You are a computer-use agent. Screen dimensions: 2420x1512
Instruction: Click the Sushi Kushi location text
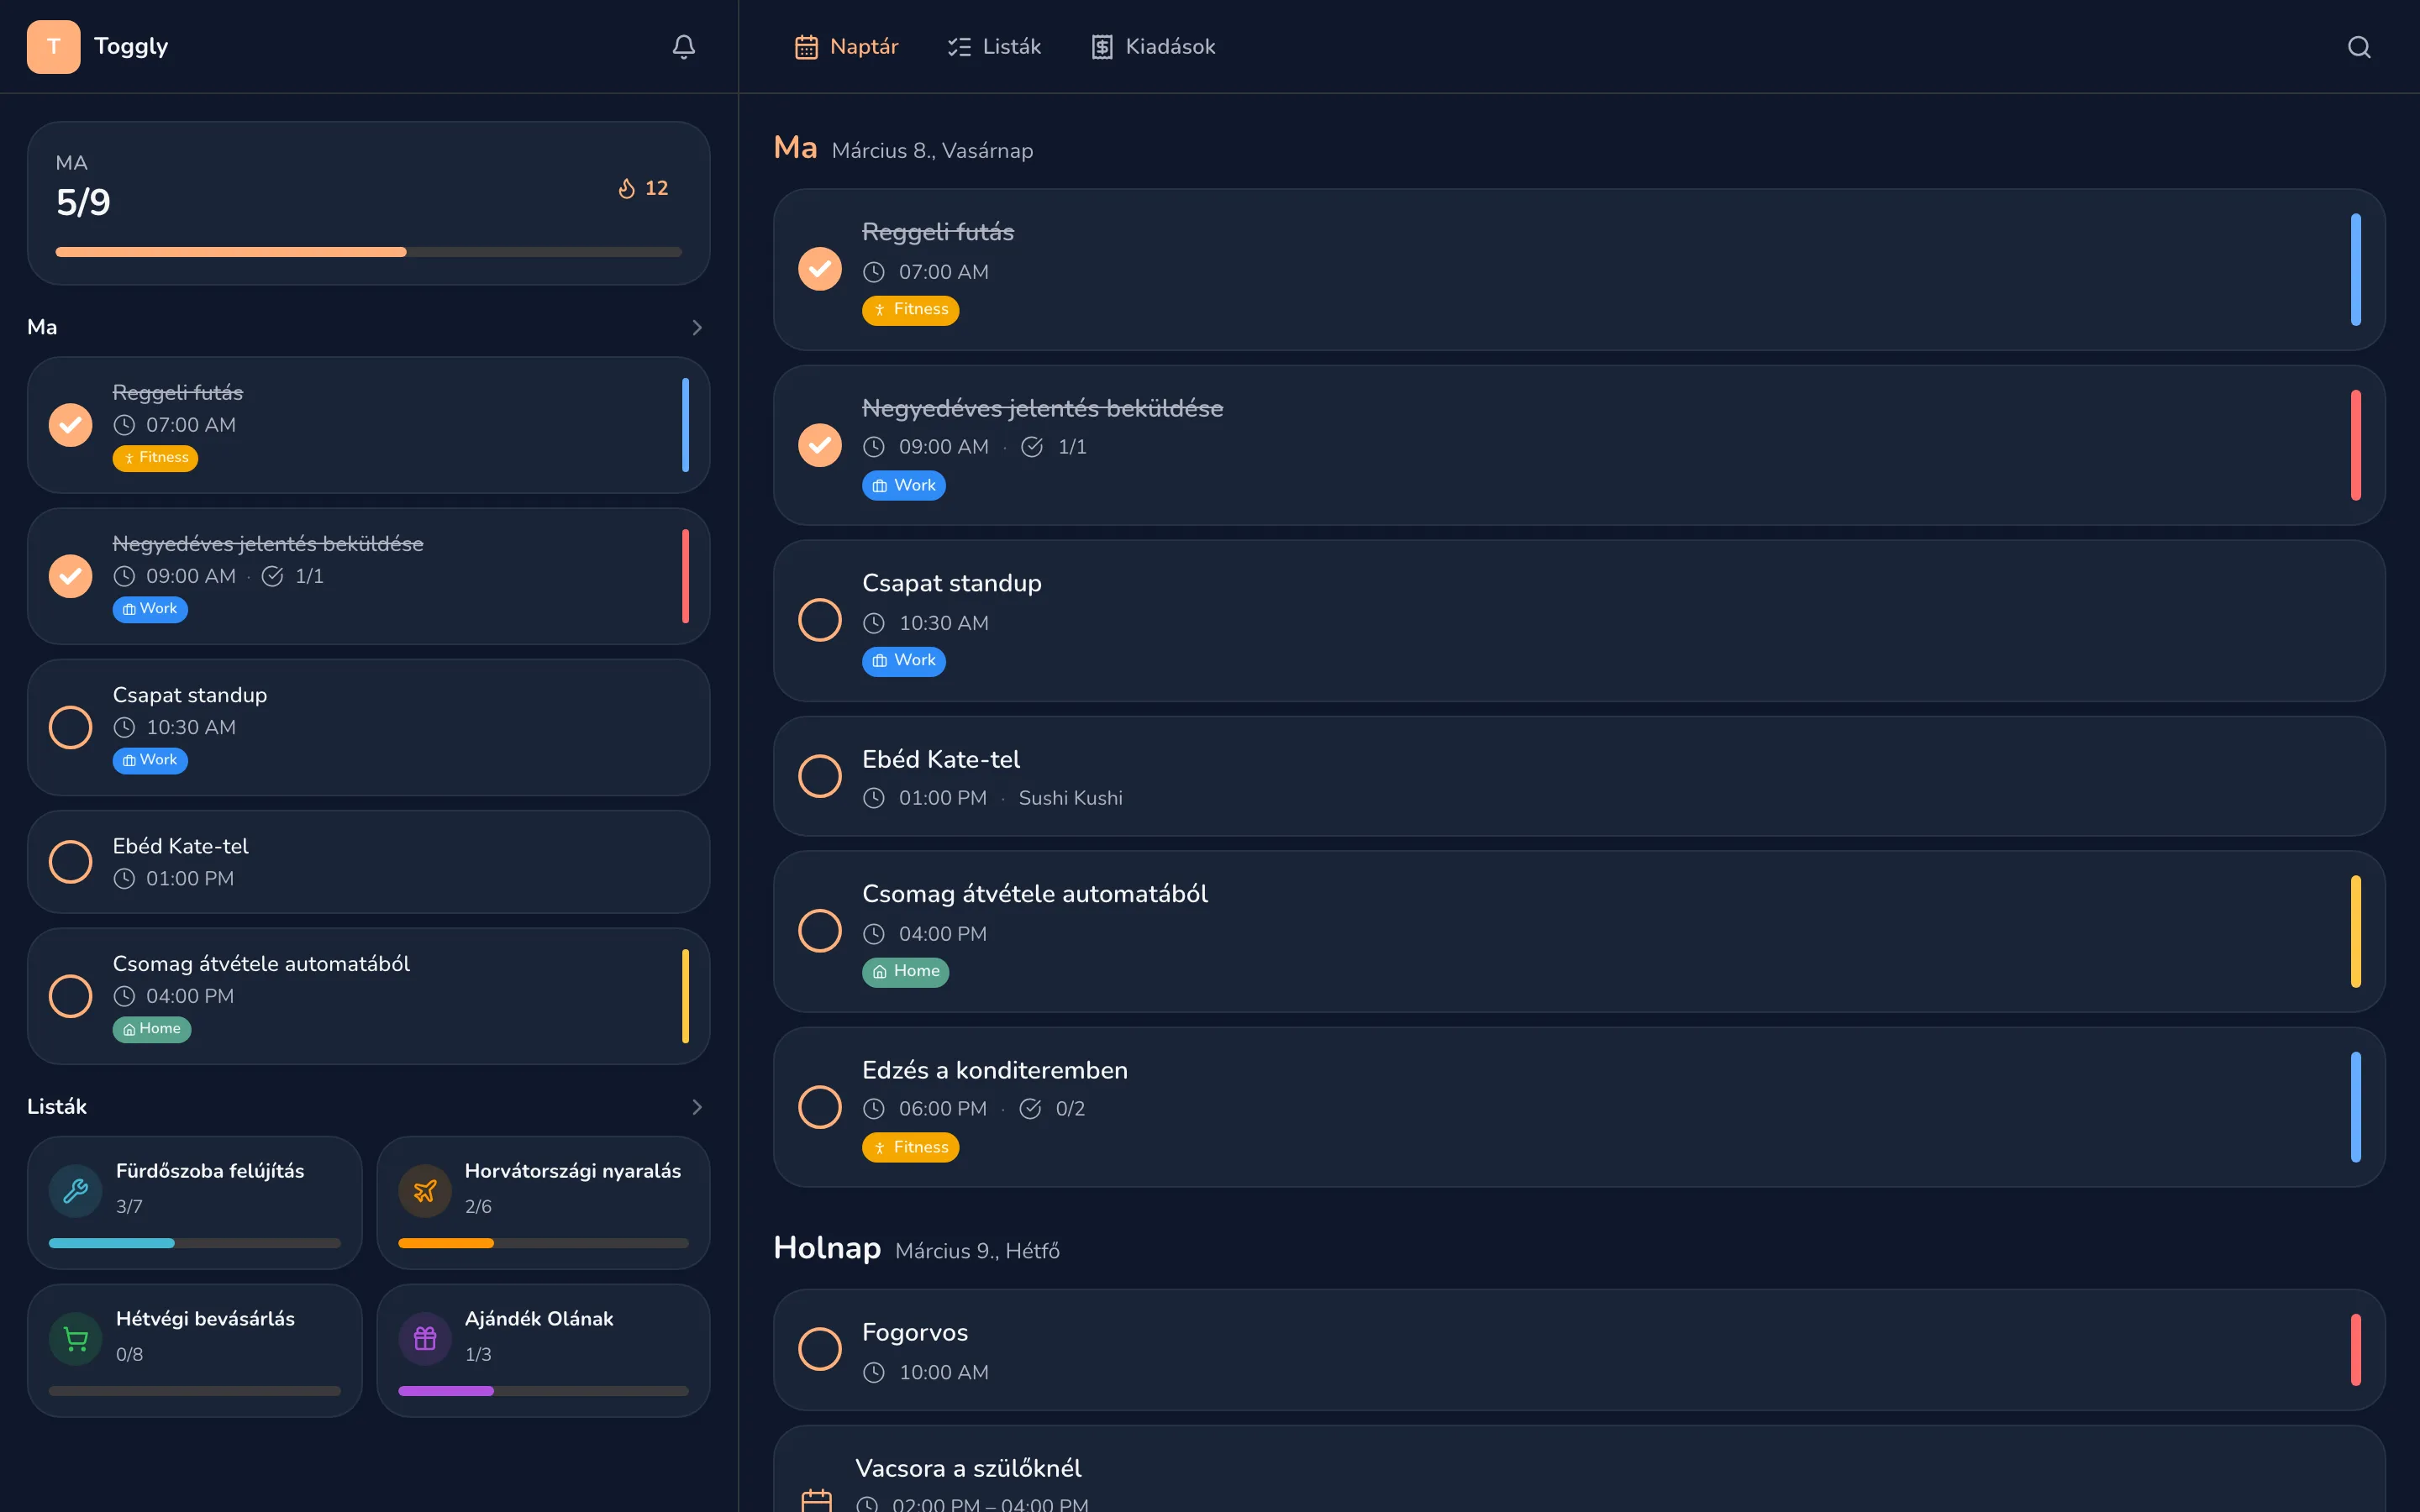[1070, 798]
